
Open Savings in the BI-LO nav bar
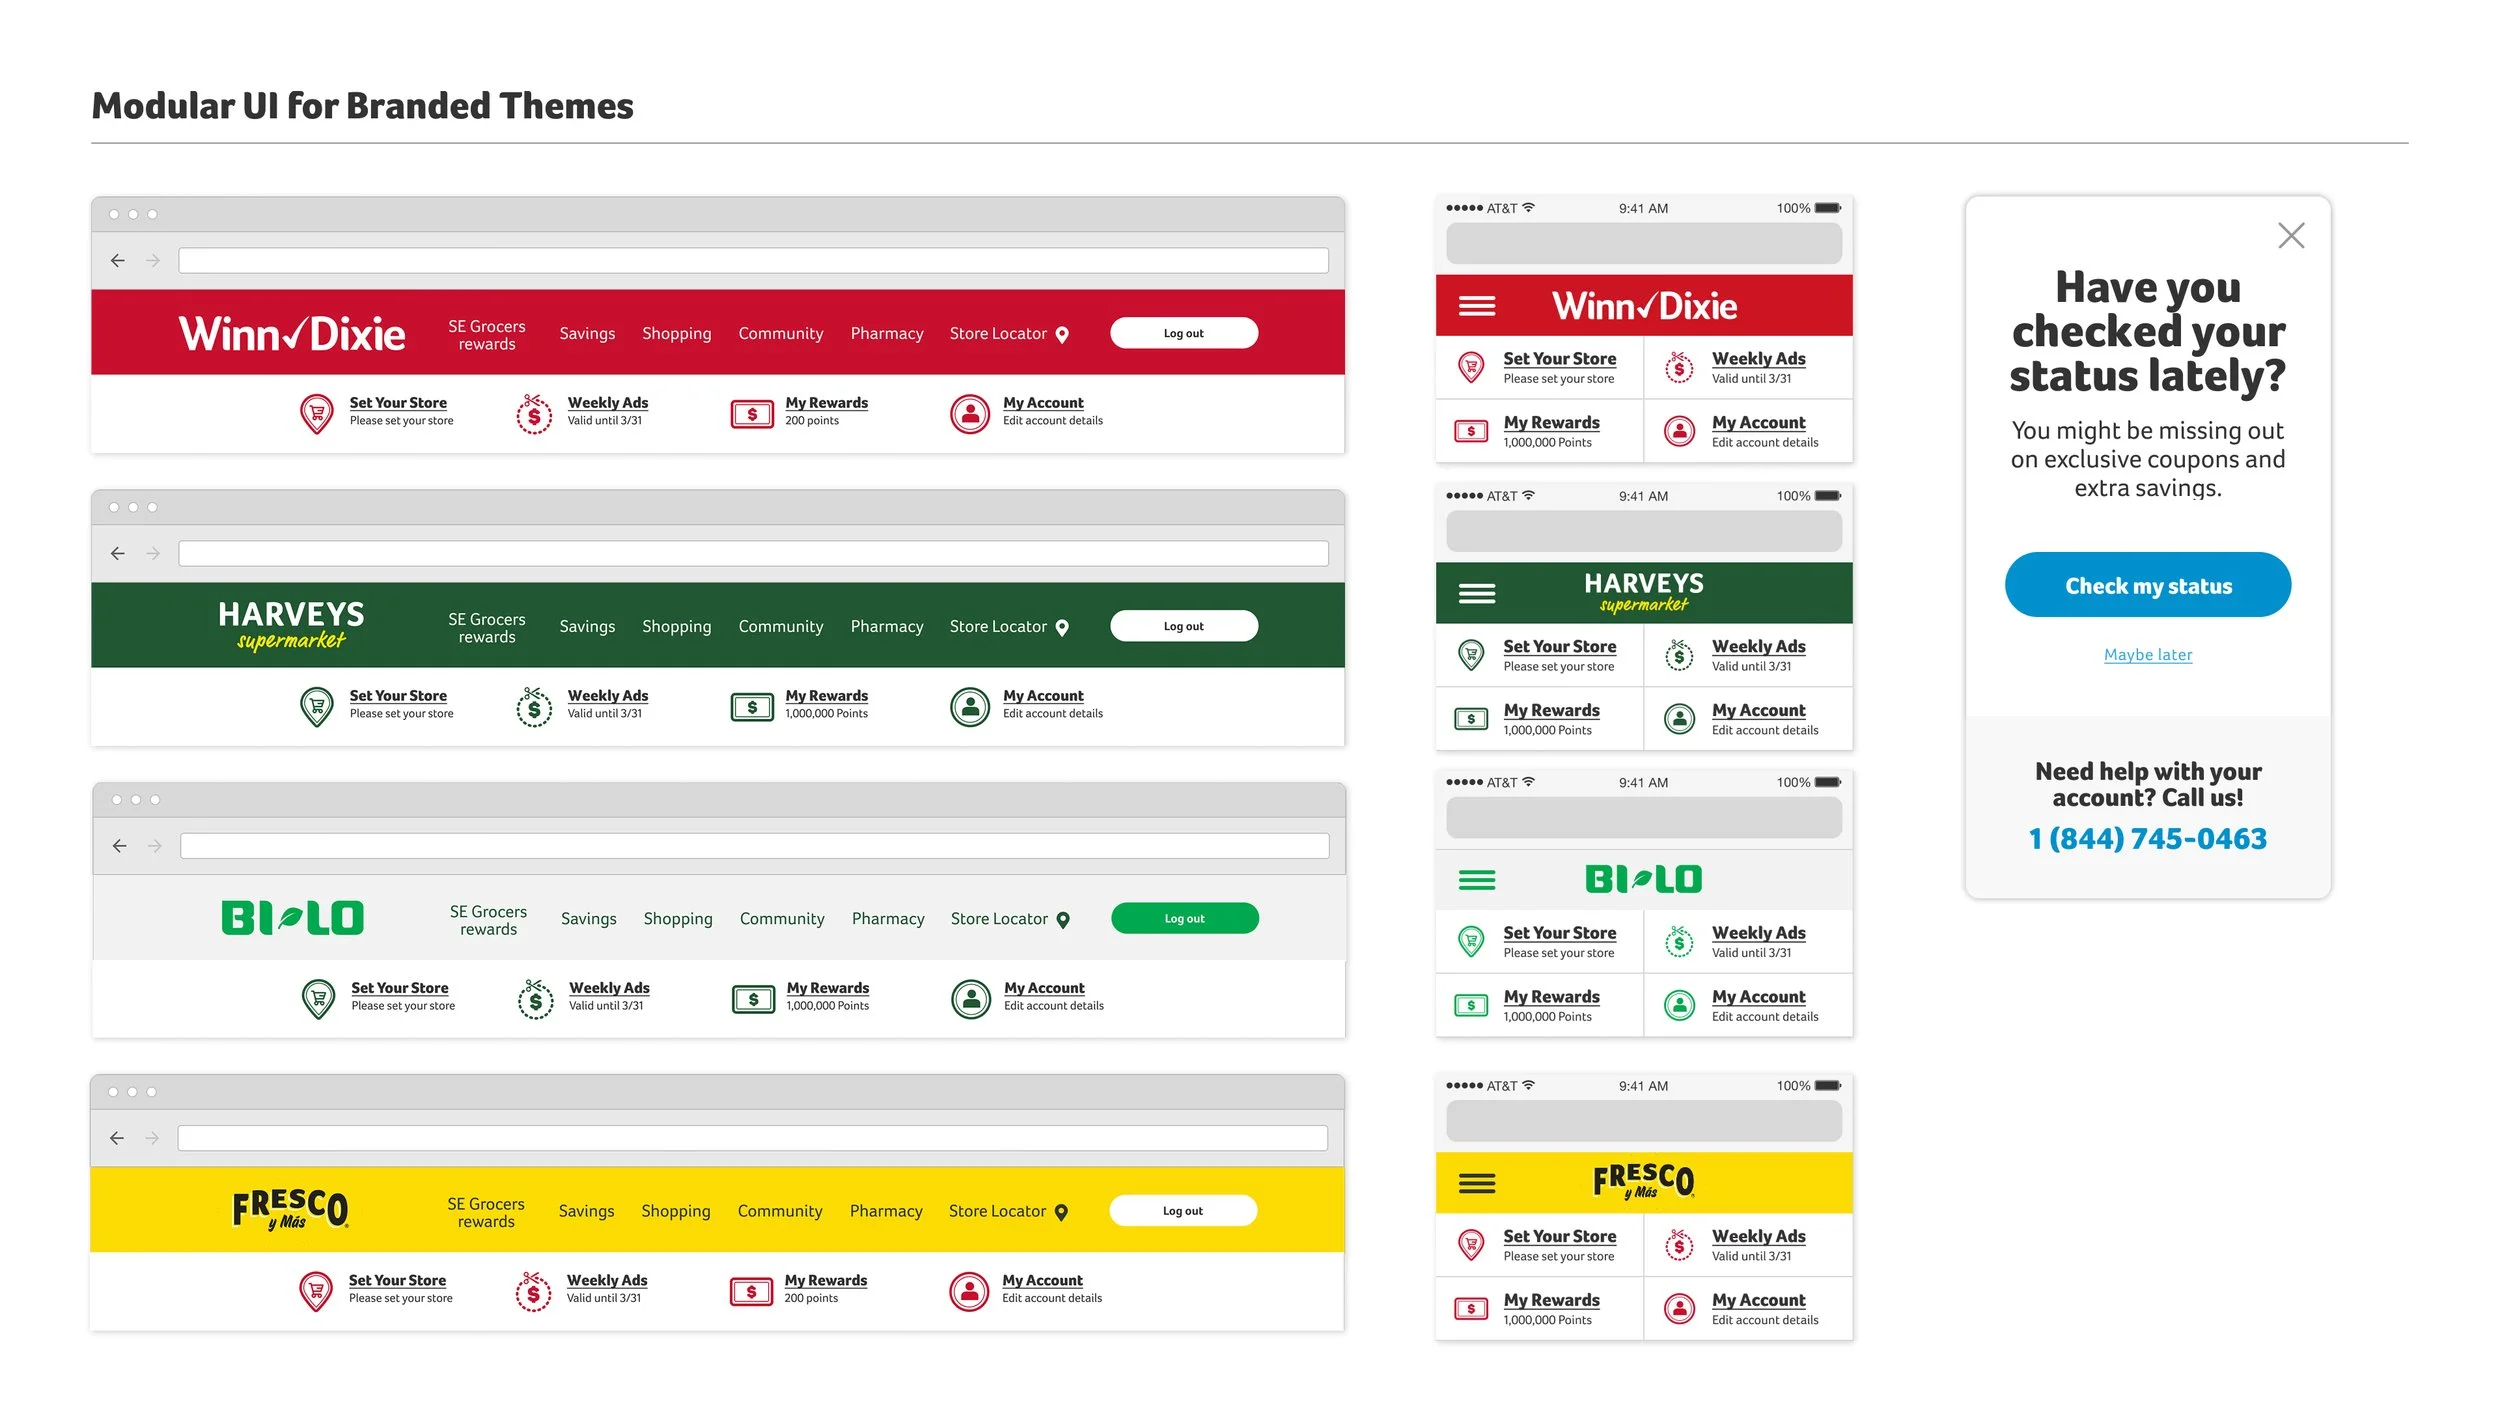(589, 919)
